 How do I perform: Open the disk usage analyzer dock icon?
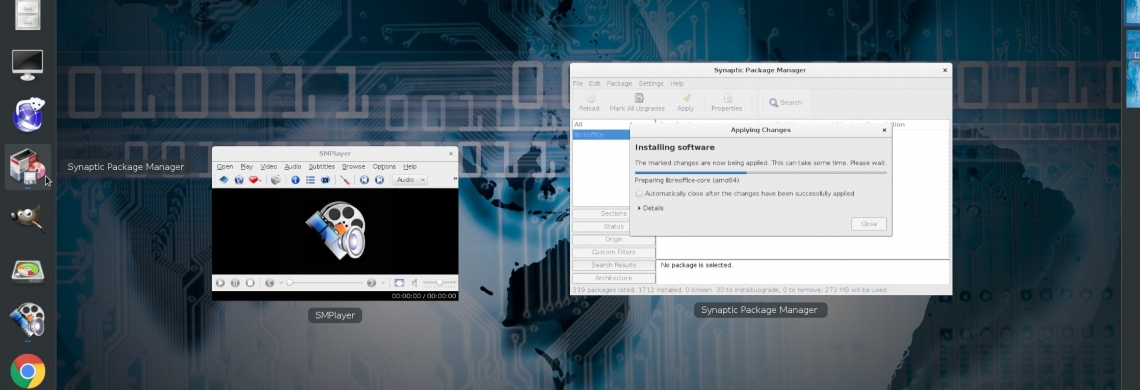[28, 271]
